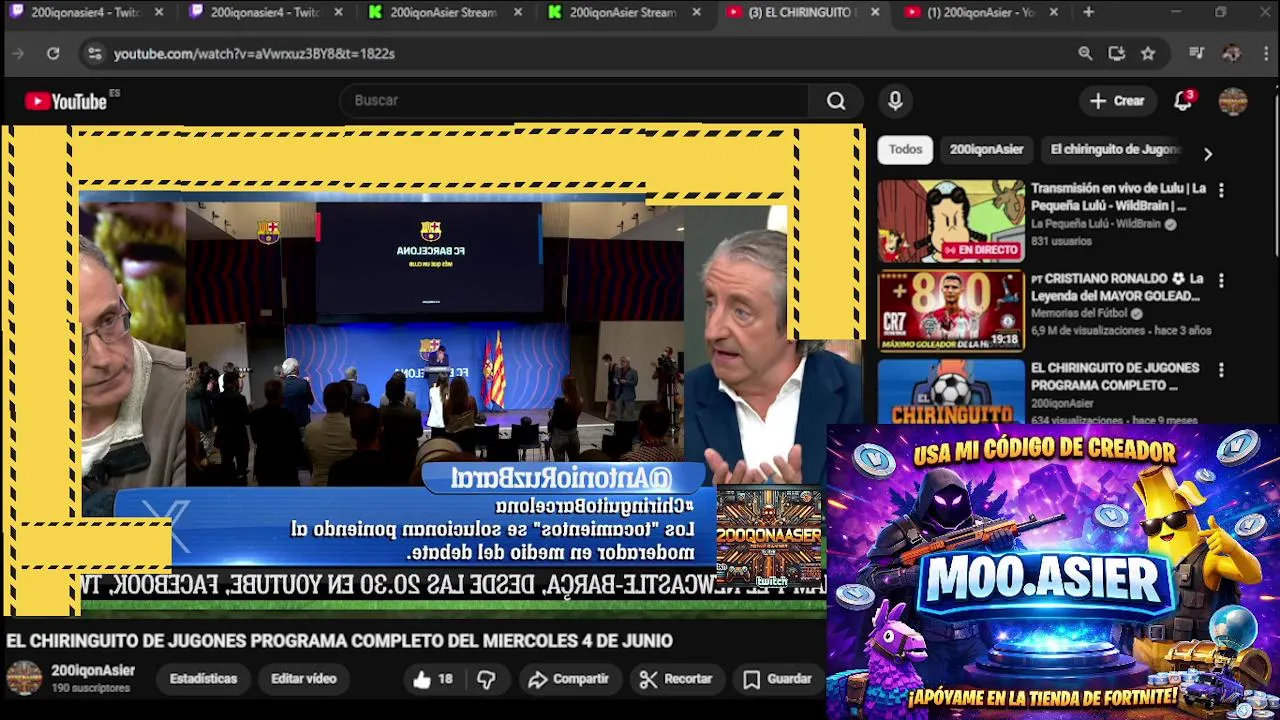Click the Crear button

[x=1117, y=101]
